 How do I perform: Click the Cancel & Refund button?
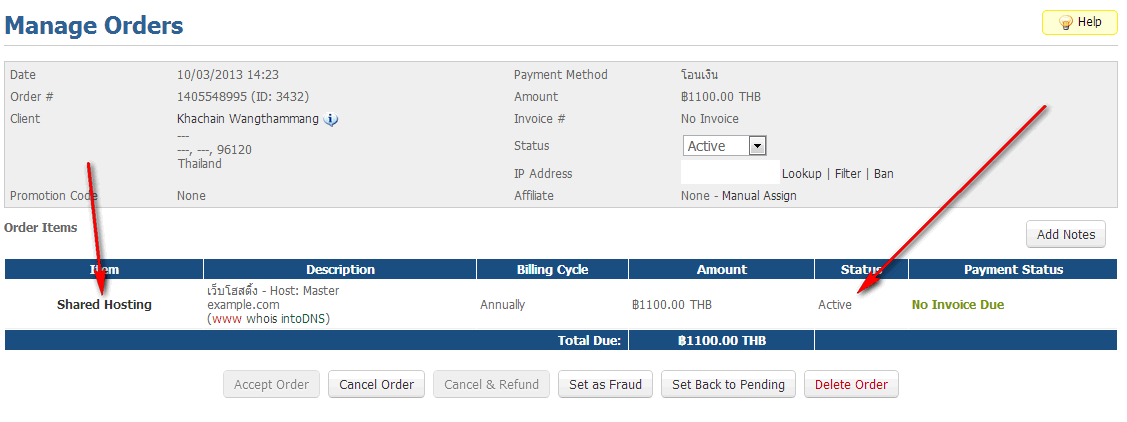[x=491, y=385]
